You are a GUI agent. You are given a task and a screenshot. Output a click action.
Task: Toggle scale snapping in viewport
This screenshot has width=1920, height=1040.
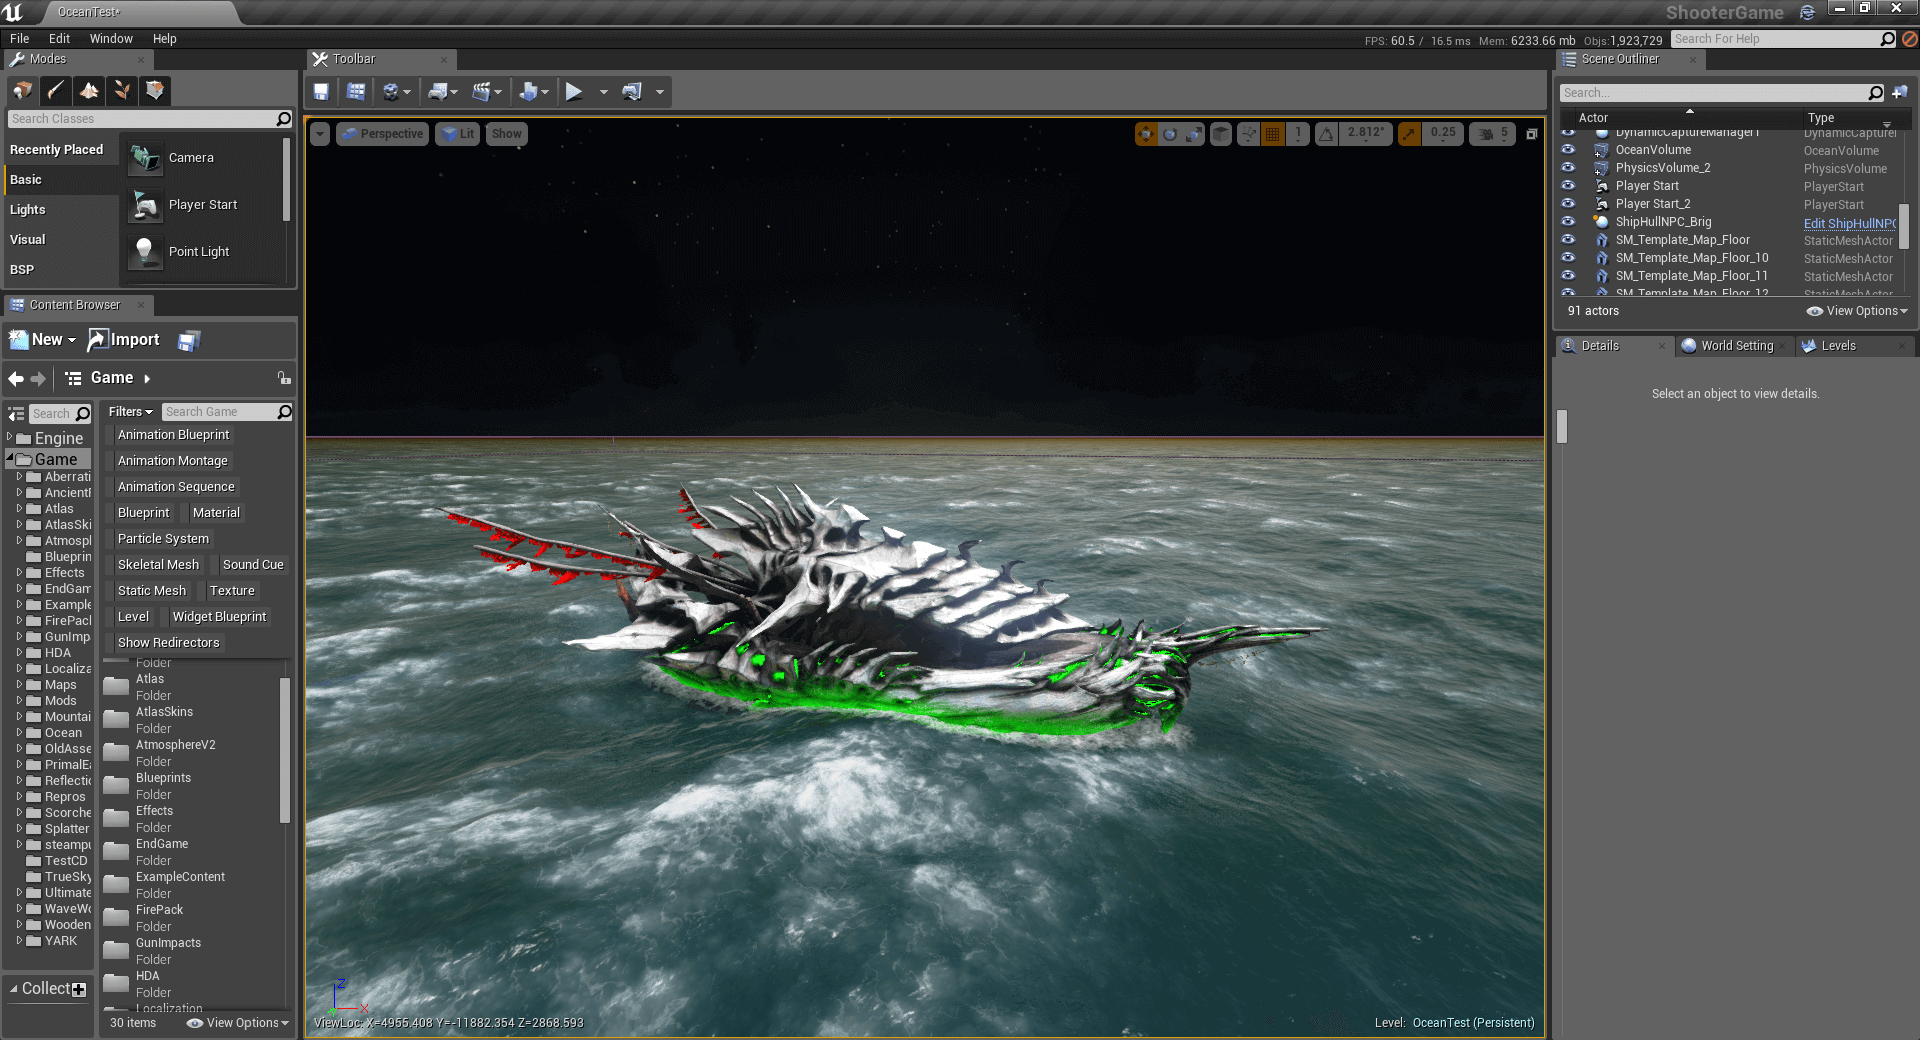[1409, 134]
